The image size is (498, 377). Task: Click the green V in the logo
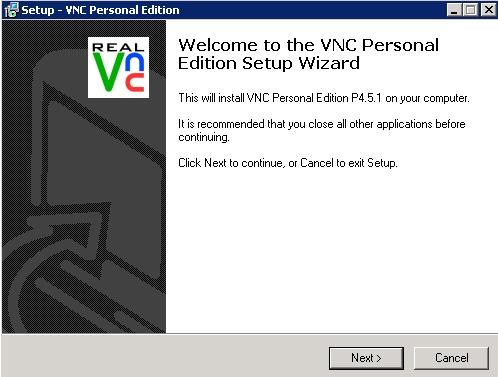click(x=108, y=72)
